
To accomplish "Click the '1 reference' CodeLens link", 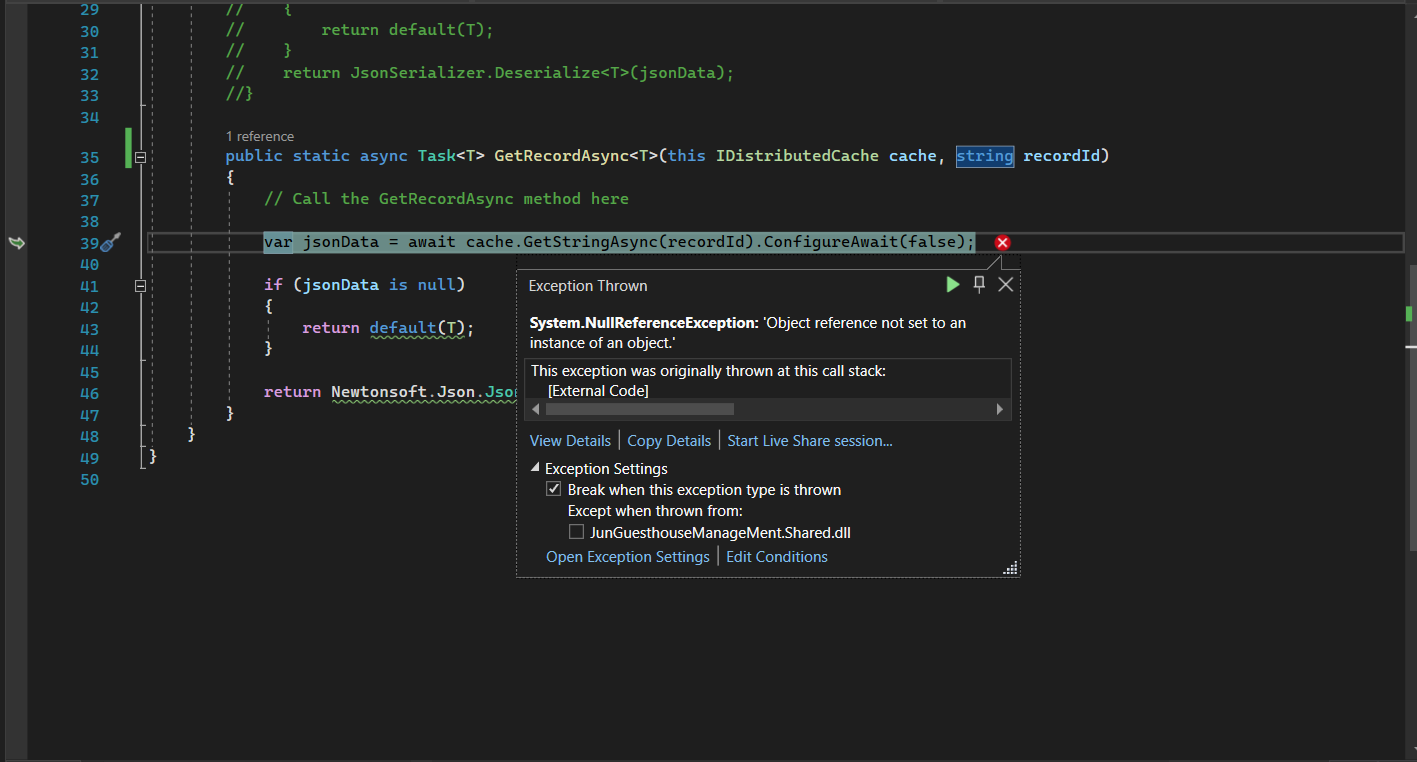I will [260, 136].
